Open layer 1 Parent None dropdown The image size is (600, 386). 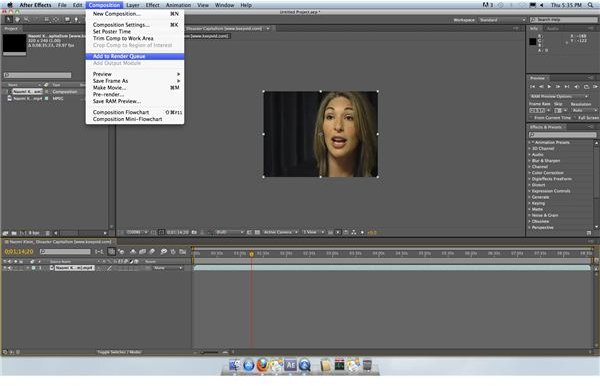tap(167, 268)
